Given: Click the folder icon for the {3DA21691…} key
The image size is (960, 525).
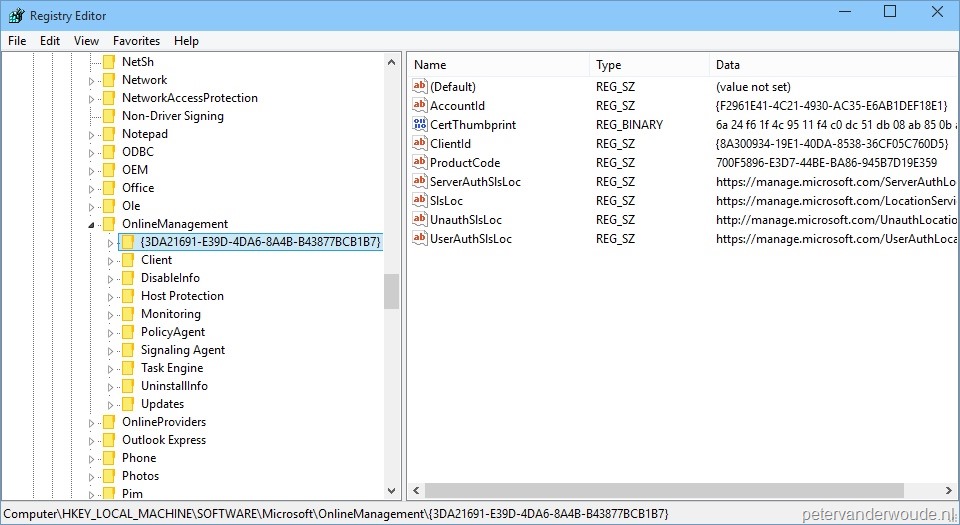Looking at the screenshot, I should click(128, 242).
